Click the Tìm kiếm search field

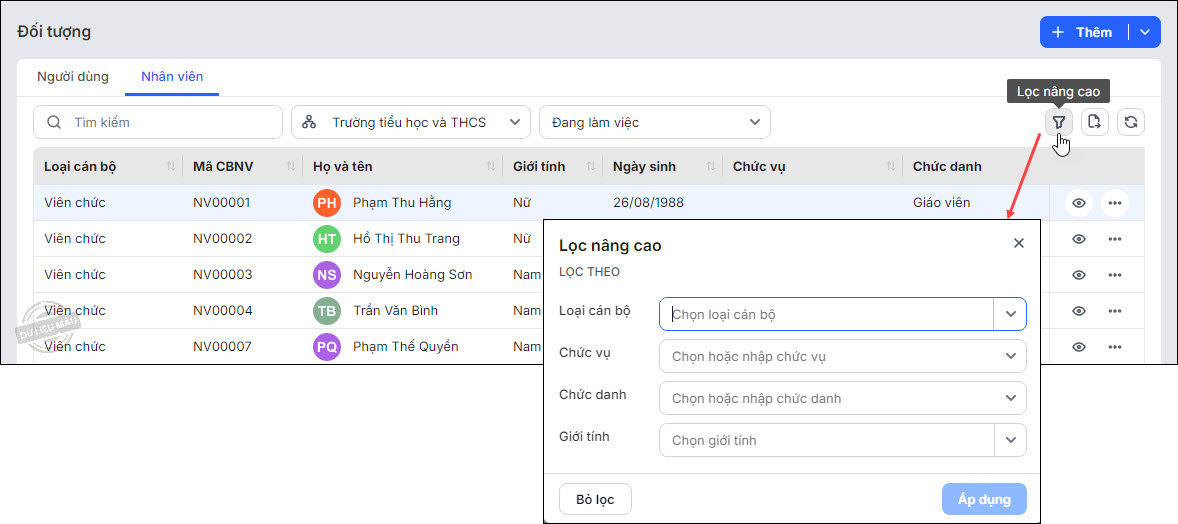click(x=160, y=122)
